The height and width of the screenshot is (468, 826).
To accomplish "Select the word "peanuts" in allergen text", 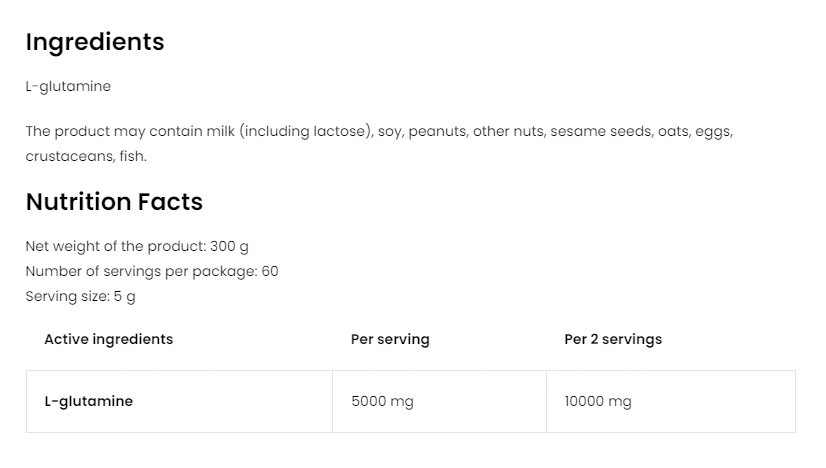I will [x=437, y=131].
